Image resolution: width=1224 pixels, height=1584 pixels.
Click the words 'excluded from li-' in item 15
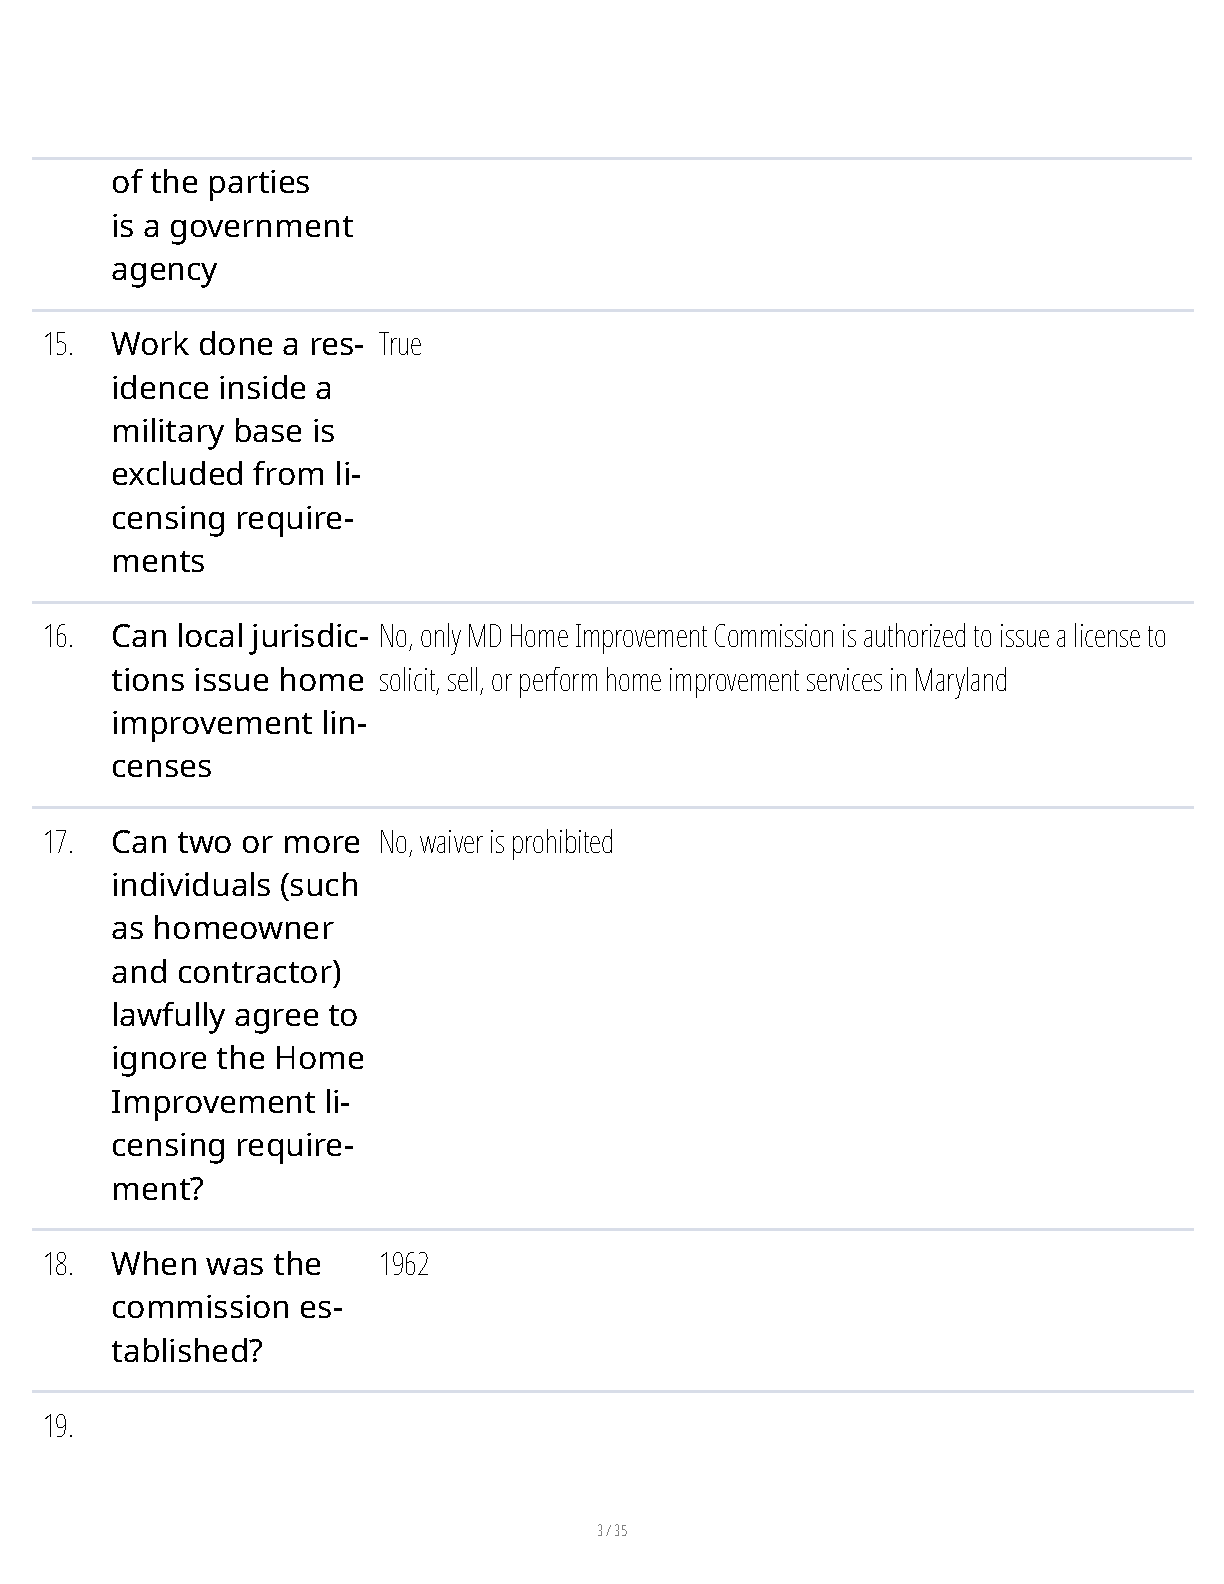(x=236, y=474)
